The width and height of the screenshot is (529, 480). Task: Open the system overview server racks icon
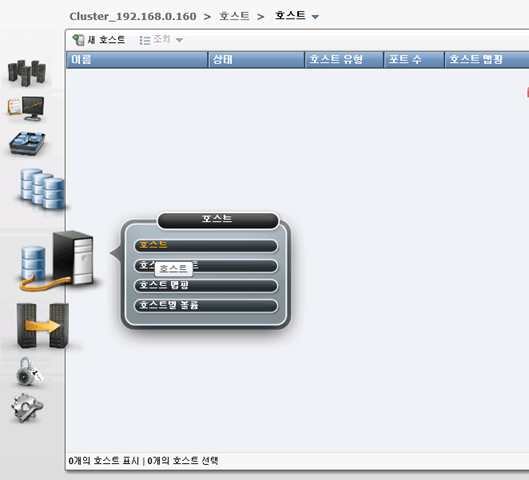[27, 73]
